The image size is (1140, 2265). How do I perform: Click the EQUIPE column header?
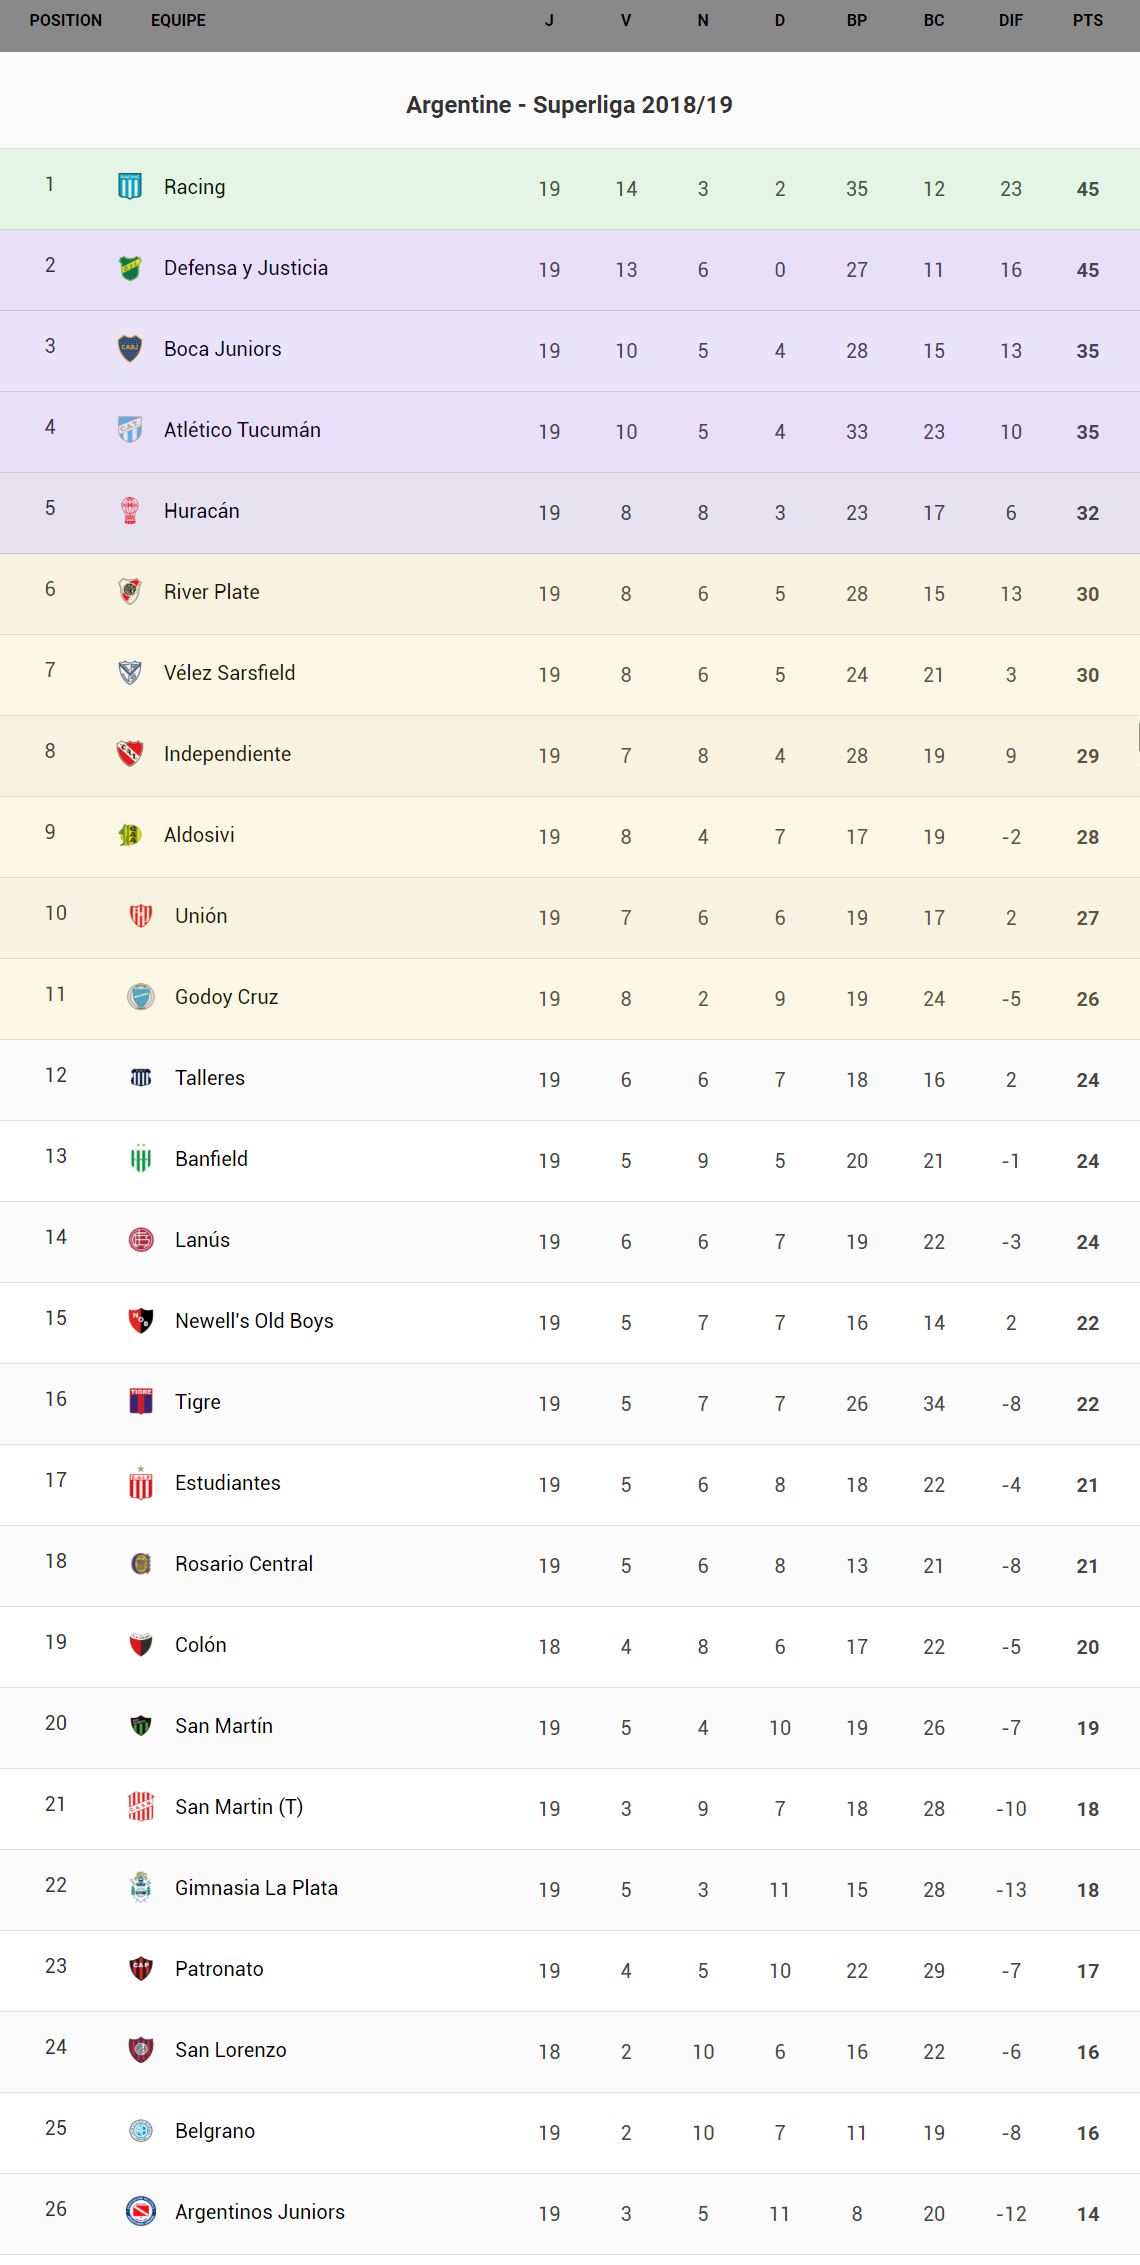click(178, 20)
